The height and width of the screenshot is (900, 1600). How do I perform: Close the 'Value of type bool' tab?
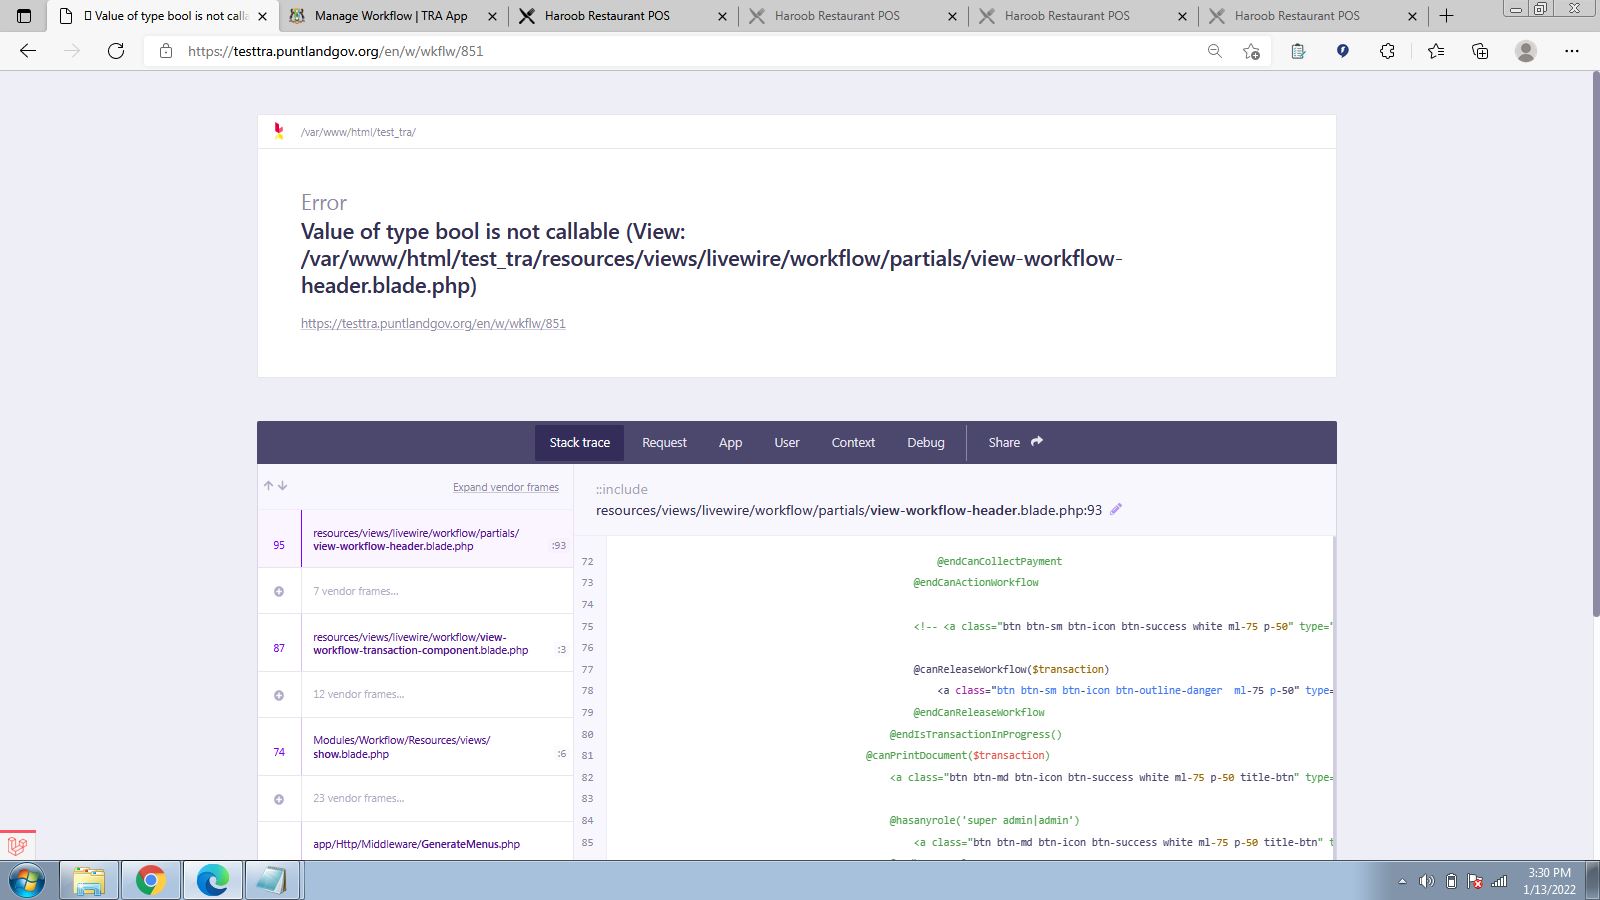[262, 16]
